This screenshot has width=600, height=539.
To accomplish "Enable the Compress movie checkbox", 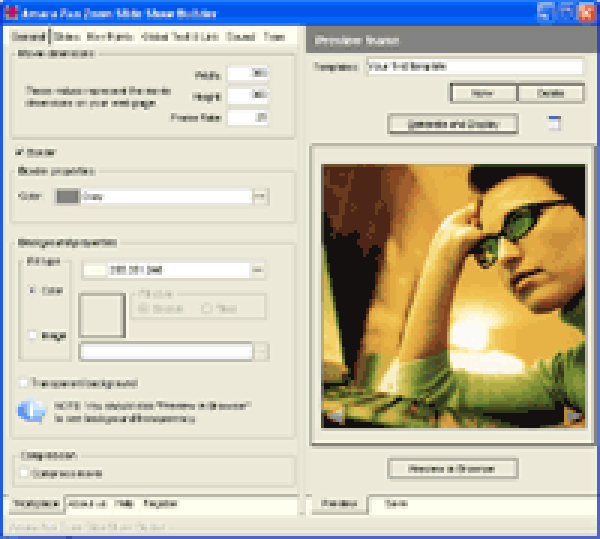I will click(x=24, y=474).
